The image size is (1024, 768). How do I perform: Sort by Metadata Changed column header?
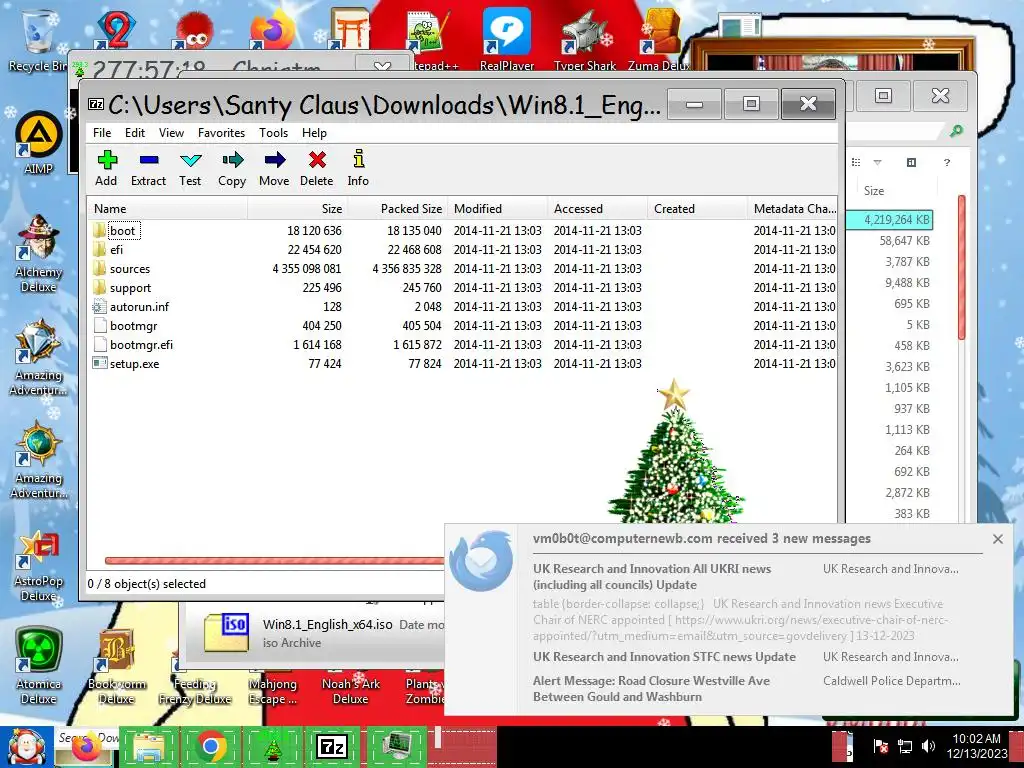click(x=793, y=209)
